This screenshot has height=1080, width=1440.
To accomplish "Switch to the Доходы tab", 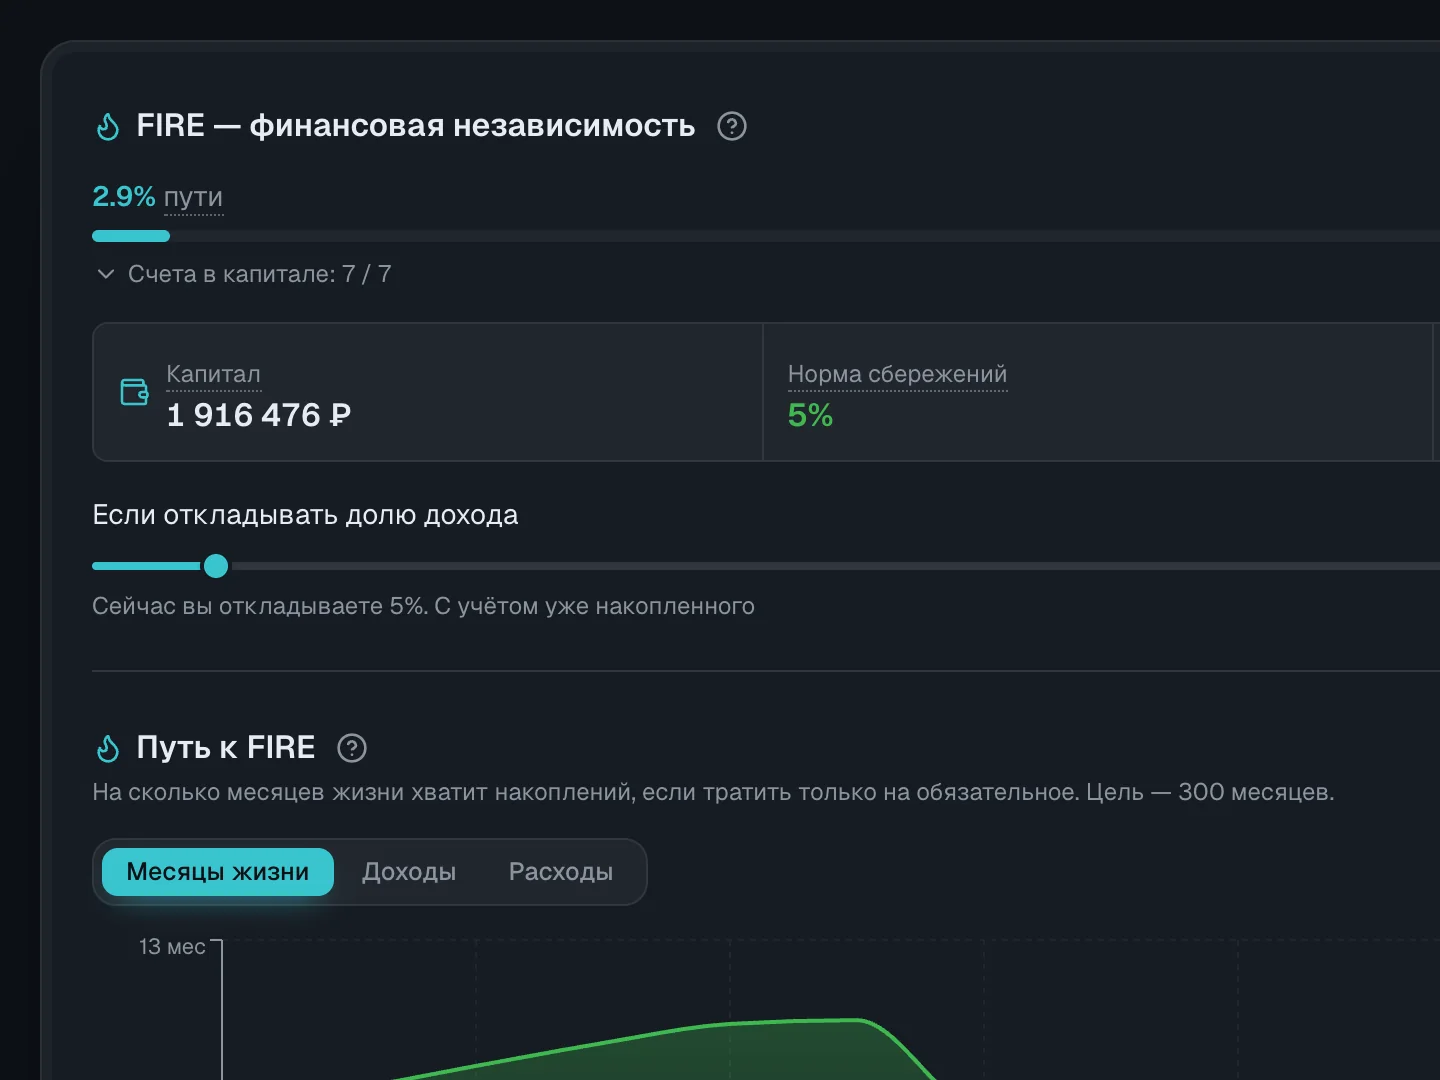I will pyautogui.click(x=409, y=872).
